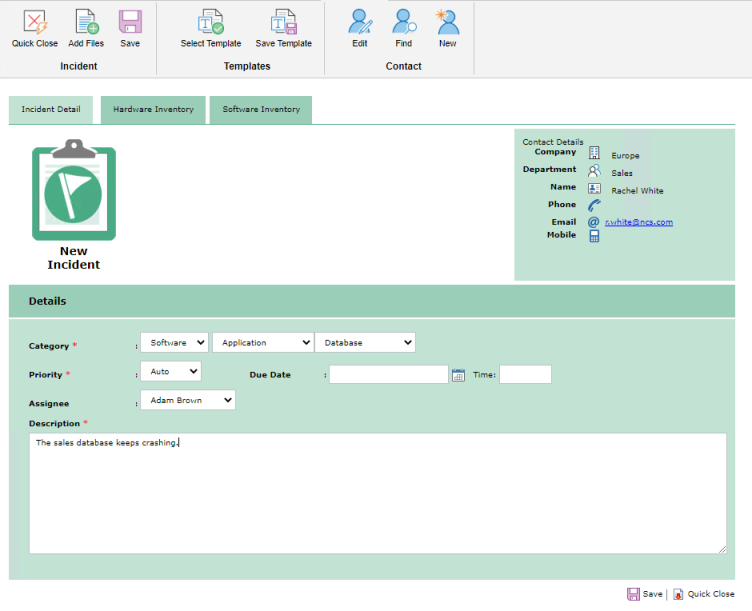Switch to the Software Inventory tab

(x=261, y=110)
